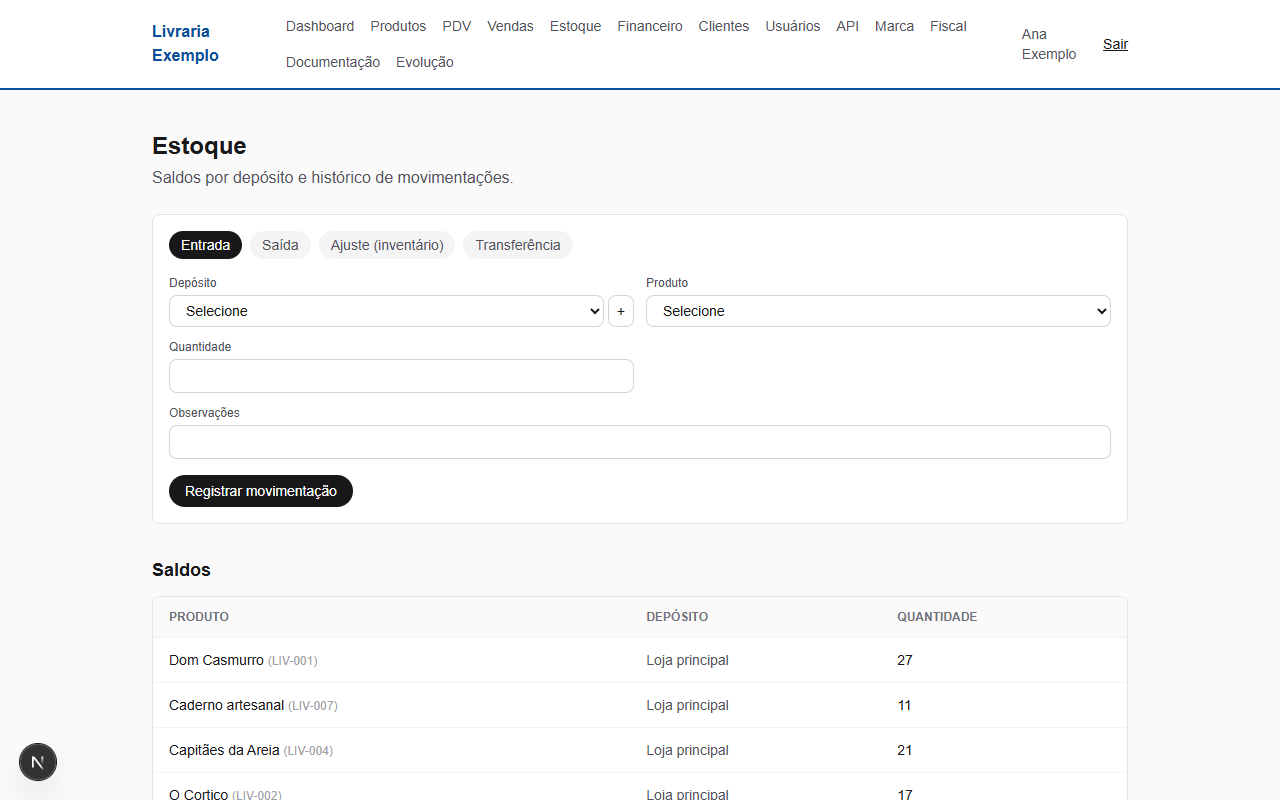Open the Depósito dropdown
The height and width of the screenshot is (800, 1280).
(386, 311)
